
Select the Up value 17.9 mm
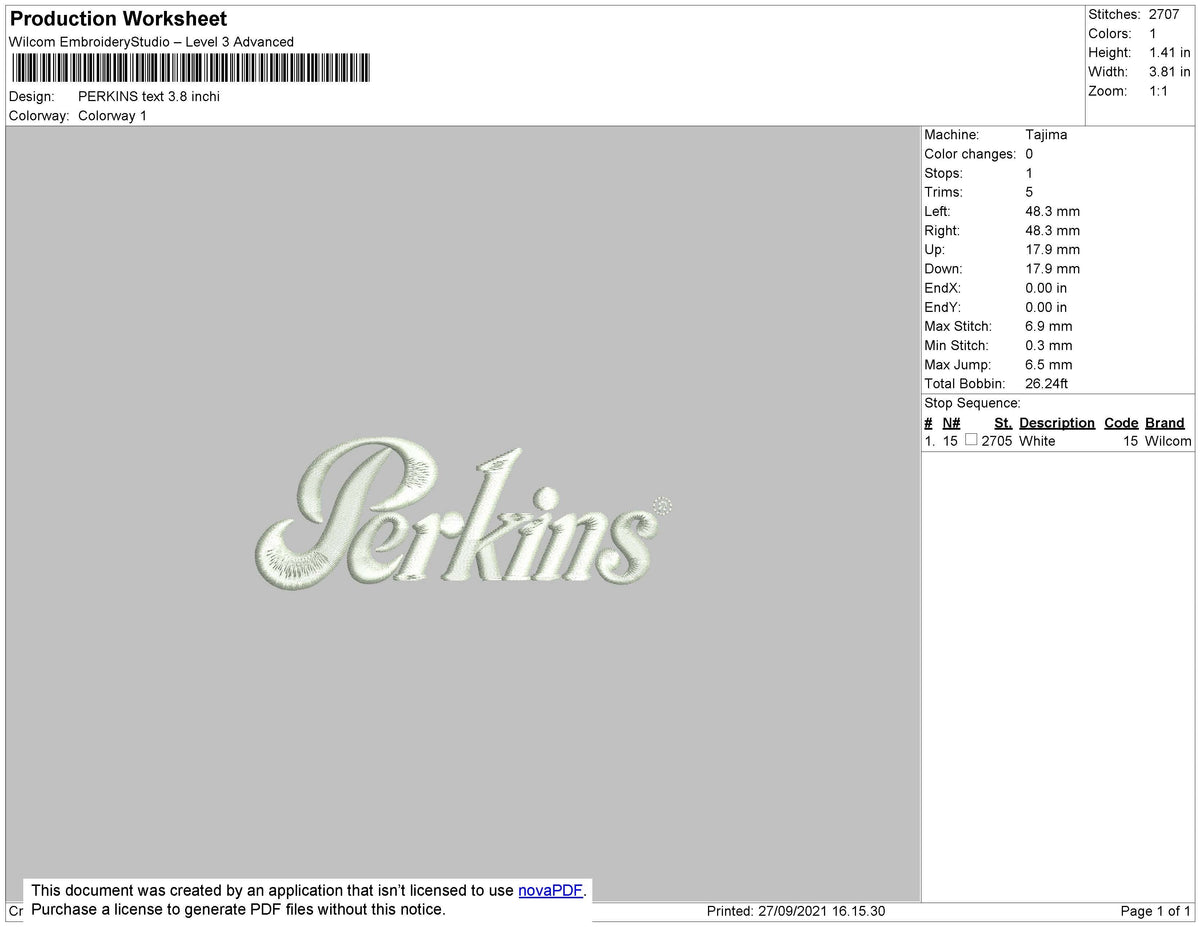point(1052,250)
